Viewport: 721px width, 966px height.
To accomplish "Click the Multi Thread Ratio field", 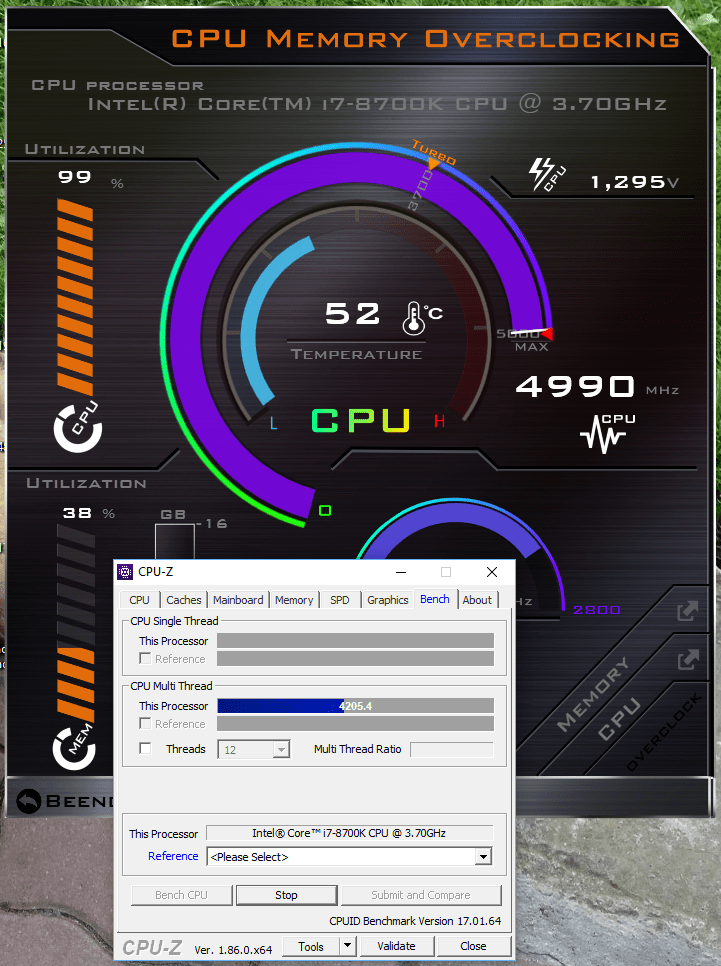I will (452, 749).
